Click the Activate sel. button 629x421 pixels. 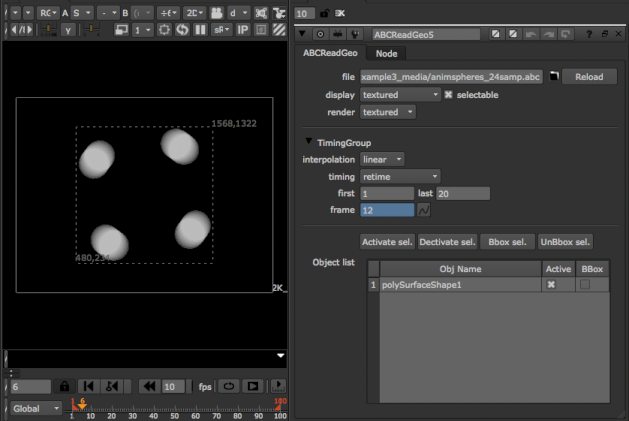click(x=387, y=241)
